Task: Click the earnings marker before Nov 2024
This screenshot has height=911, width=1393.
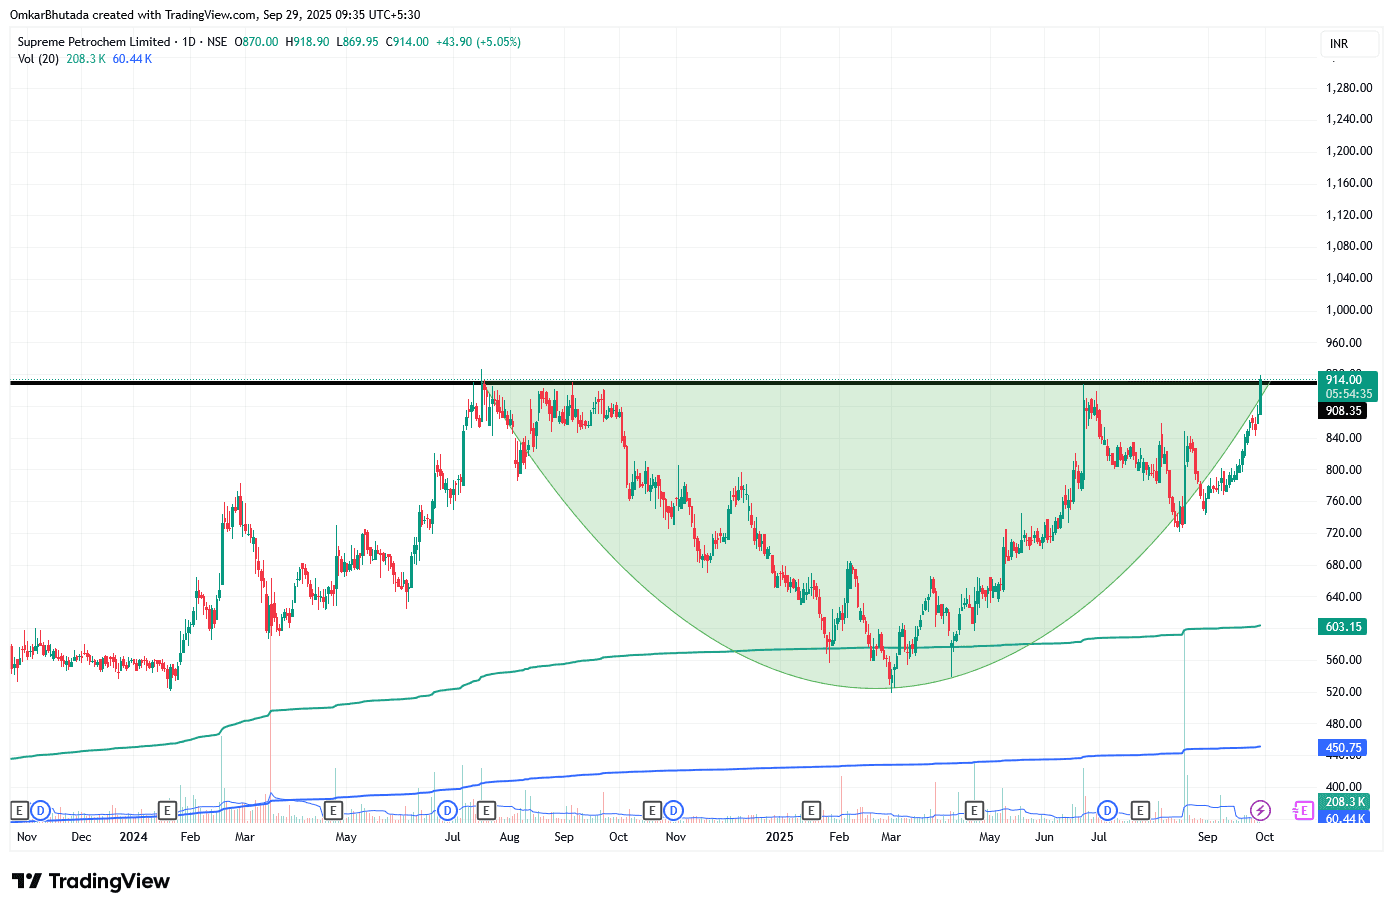Action: click(x=652, y=810)
